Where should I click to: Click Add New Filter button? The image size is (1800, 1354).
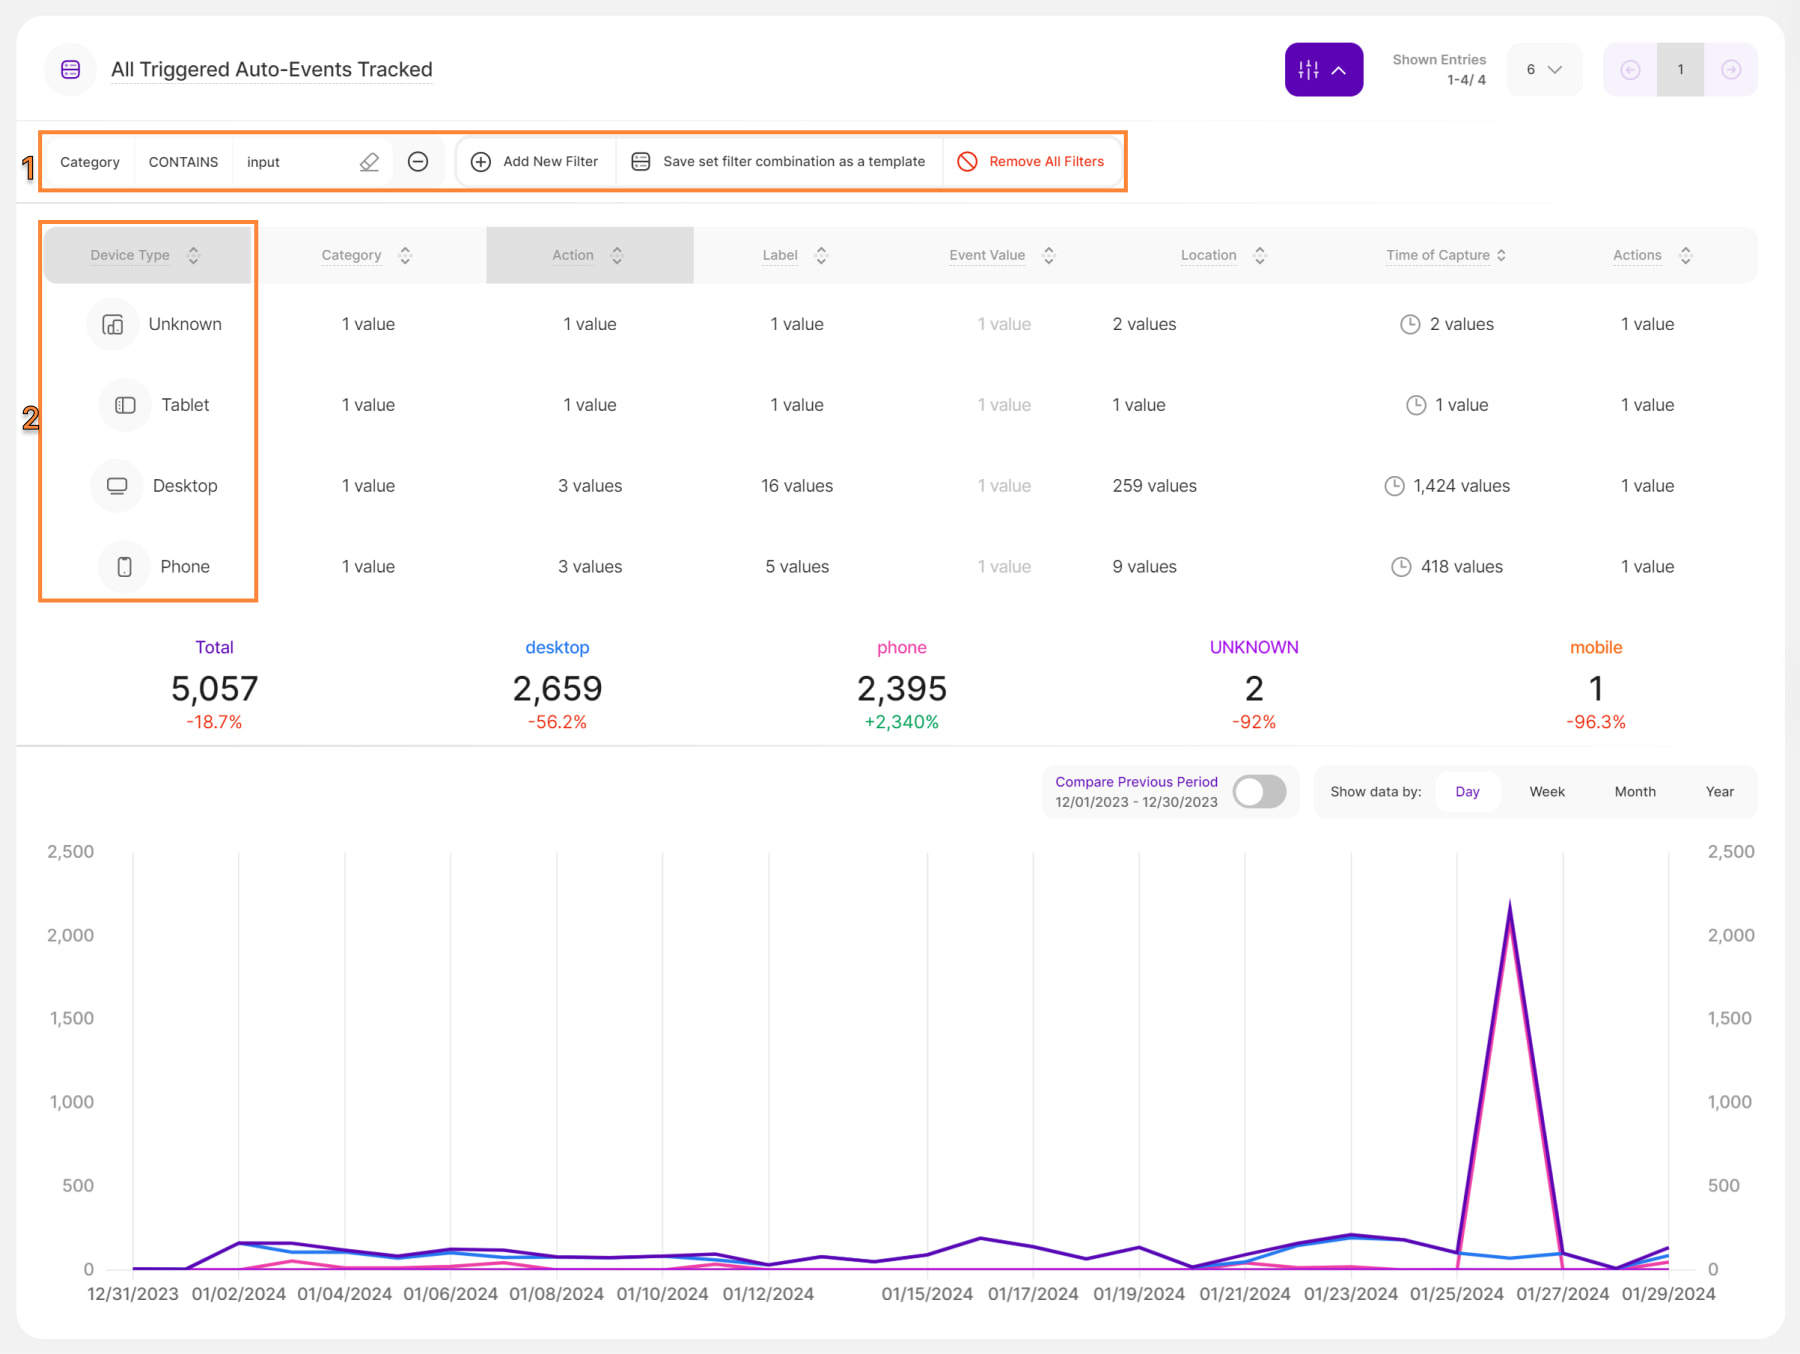(x=535, y=162)
